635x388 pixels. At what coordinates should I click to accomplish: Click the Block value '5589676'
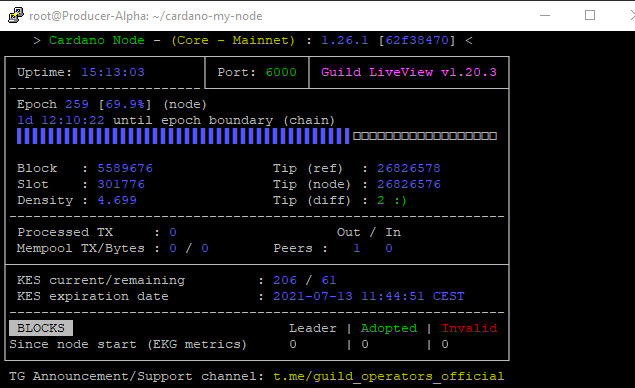125,168
